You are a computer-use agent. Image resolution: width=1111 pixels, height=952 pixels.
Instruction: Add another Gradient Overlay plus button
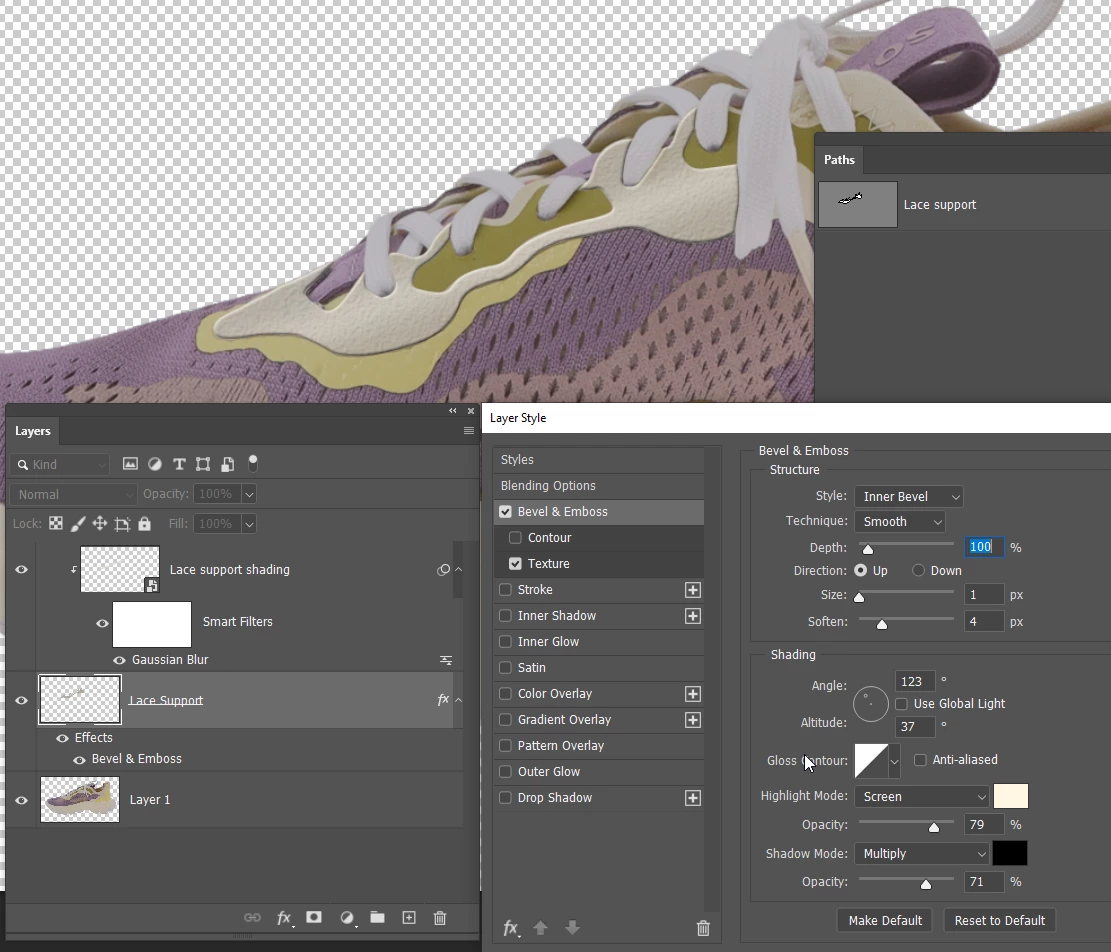(693, 720)
